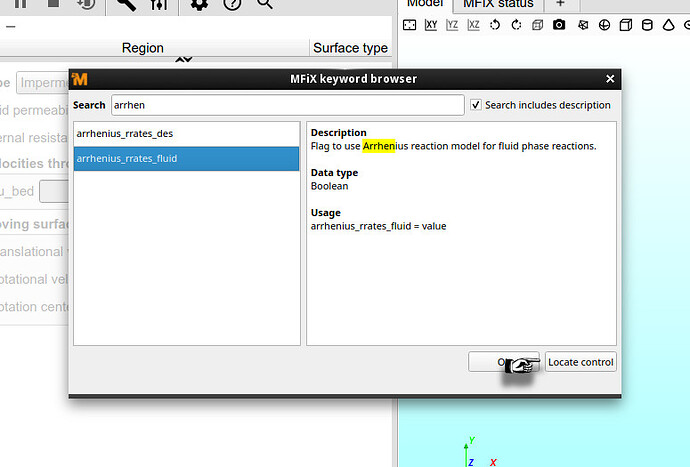Viewport: 690px width, 467px height.
Task: Open the build mesh wrench tool
Action: (x=126, y=4)
